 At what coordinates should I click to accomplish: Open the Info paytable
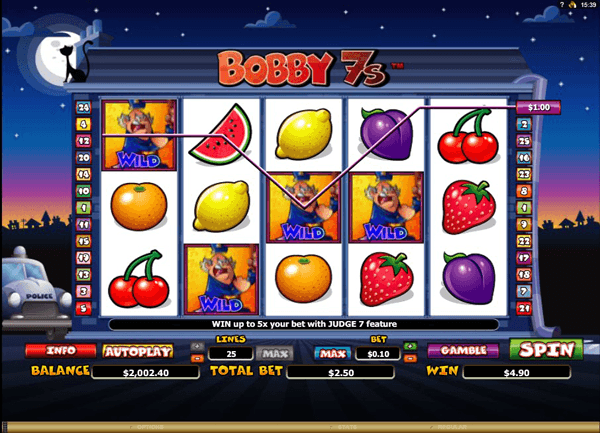pos(60,350)
